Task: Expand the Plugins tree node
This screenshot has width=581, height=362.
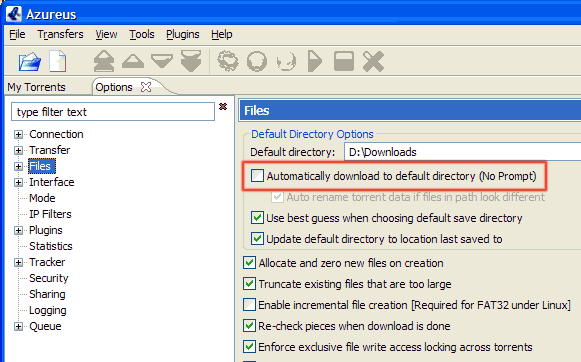Action: [18, 230]
